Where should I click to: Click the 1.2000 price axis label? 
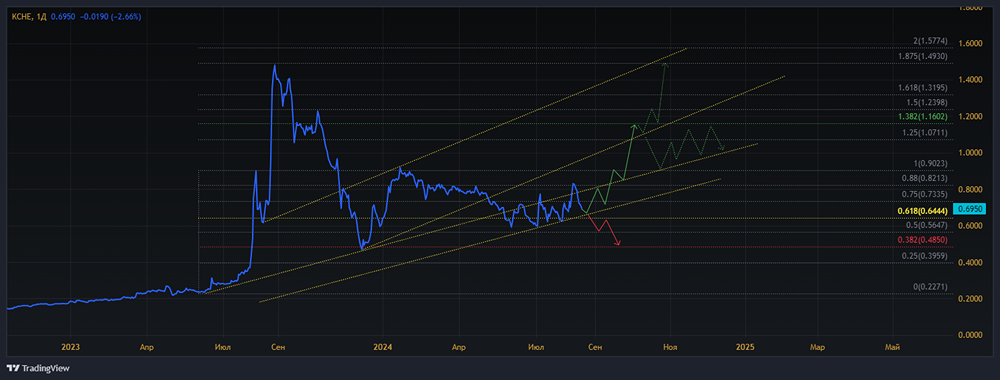coord(970,117)
